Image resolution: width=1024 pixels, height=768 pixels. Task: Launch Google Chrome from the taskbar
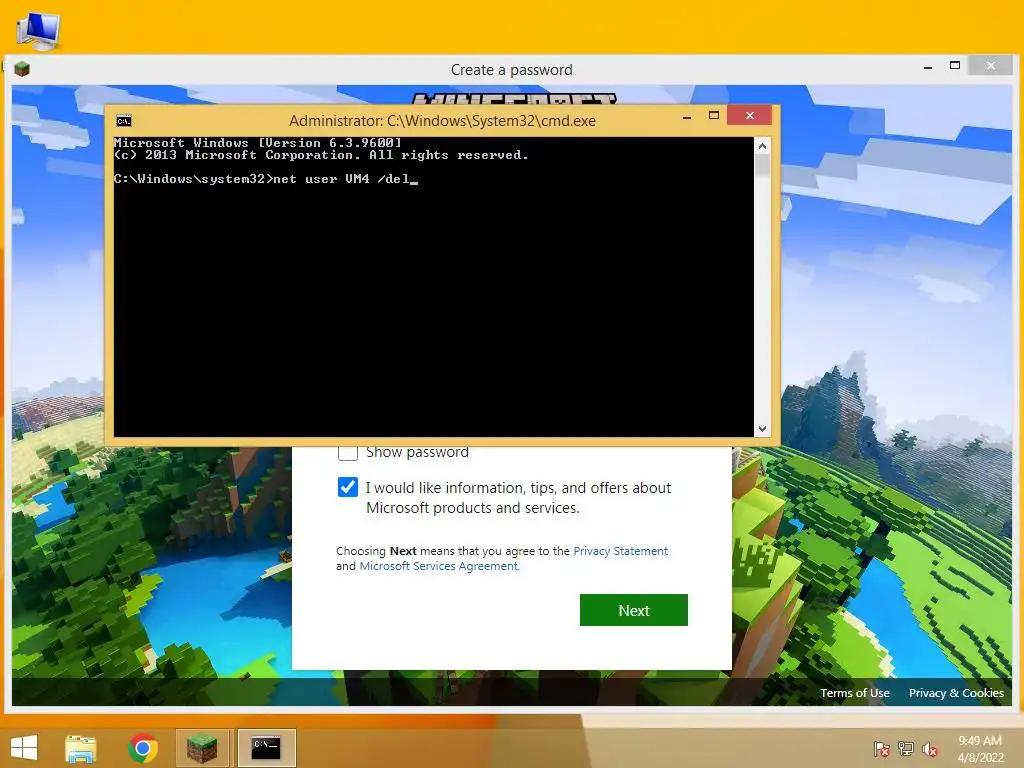142,748
